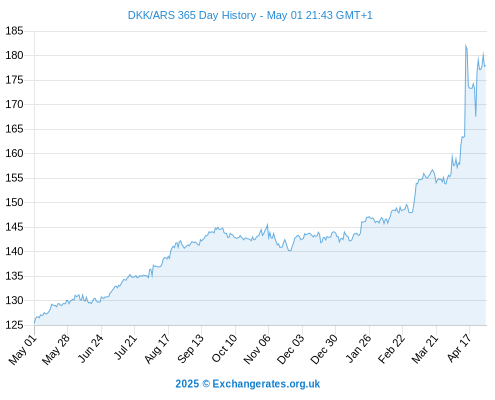Select the May 28 x-axis date label

pos(56,349)
